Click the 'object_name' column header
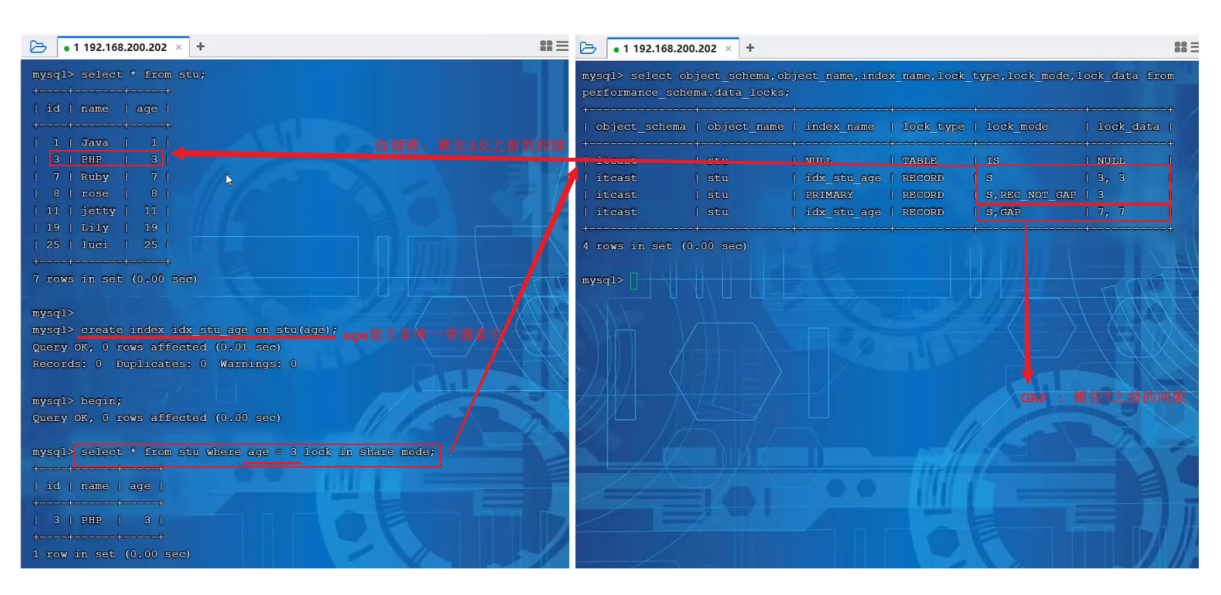This screenshot has height=595, width=1221. point(746,127)
